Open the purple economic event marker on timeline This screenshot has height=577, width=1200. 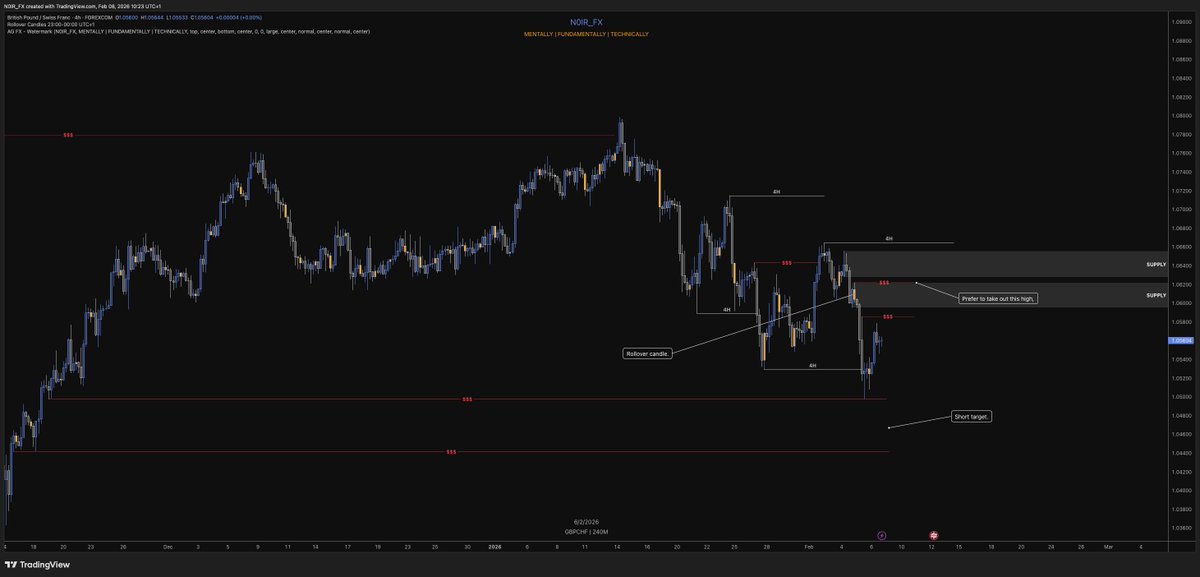881,536
